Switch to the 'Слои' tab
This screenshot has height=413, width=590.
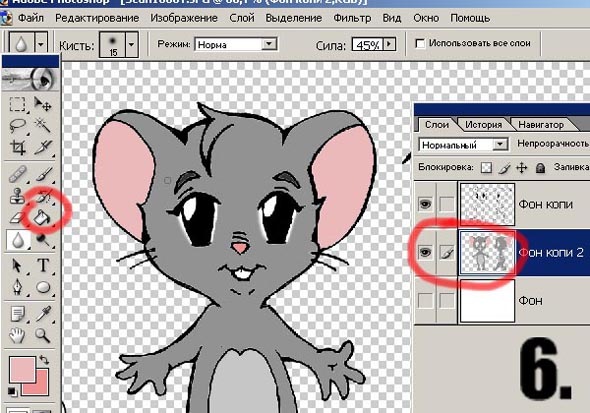[x=437, y=125]
